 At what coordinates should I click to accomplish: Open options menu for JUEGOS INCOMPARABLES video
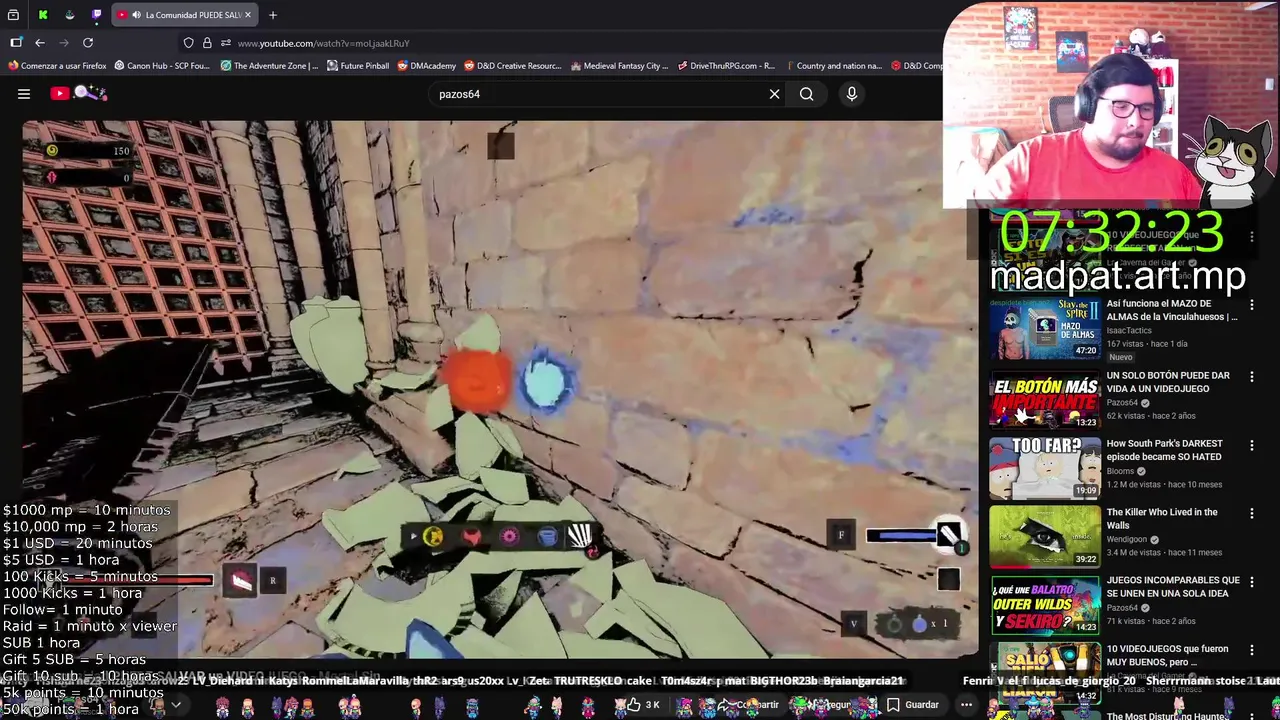[1251, 581]
